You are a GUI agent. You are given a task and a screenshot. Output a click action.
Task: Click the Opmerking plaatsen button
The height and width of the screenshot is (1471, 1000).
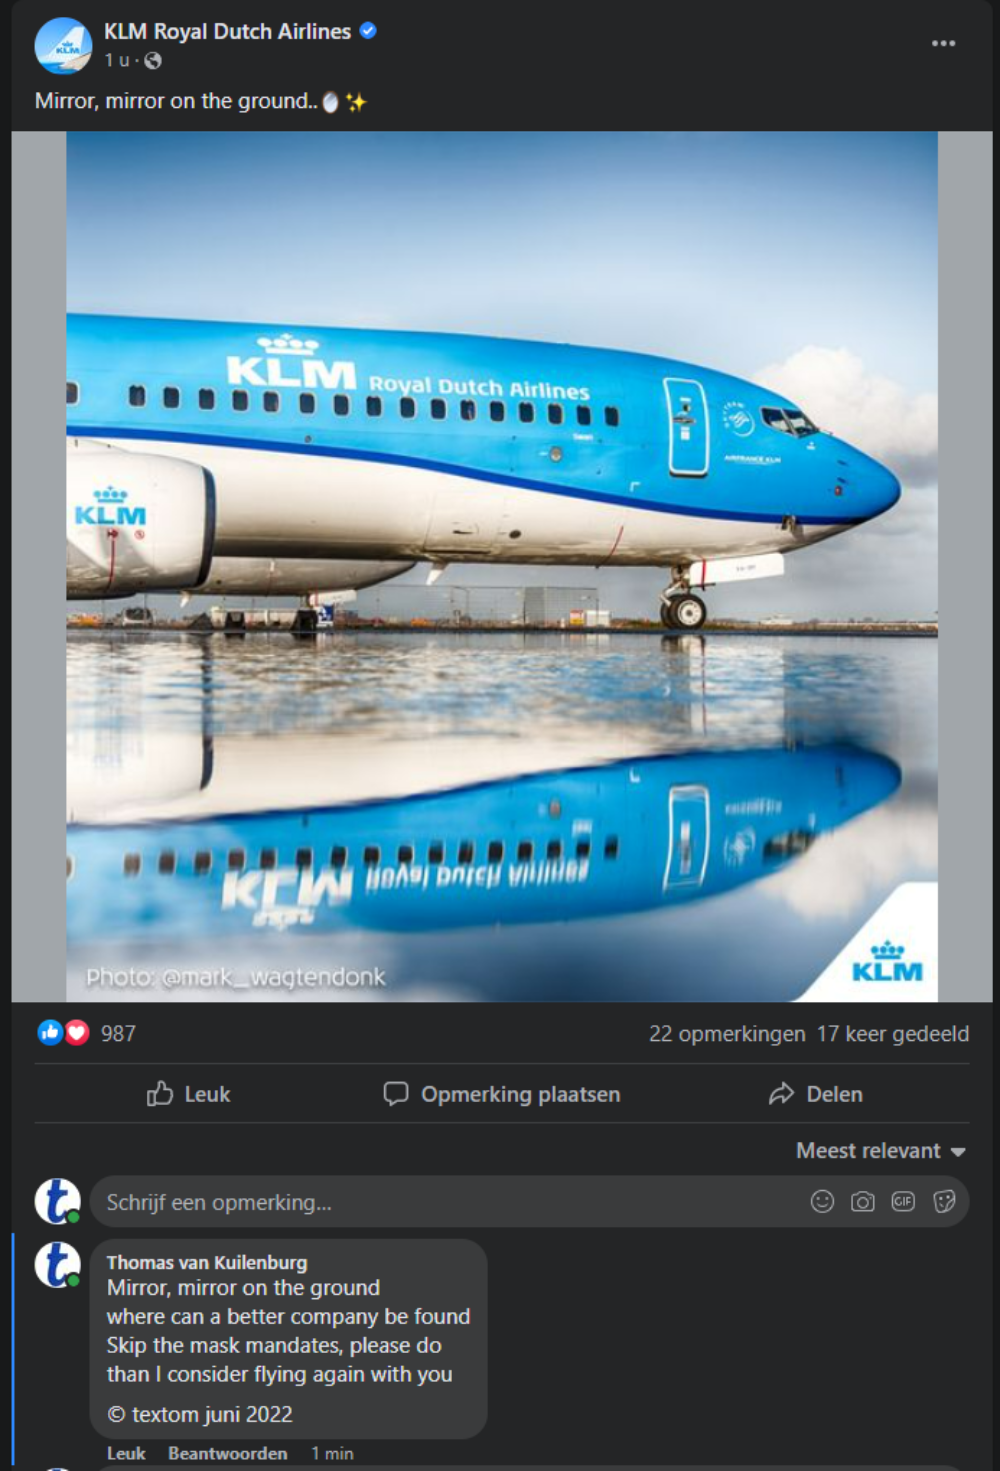(x=502, y=1094)
